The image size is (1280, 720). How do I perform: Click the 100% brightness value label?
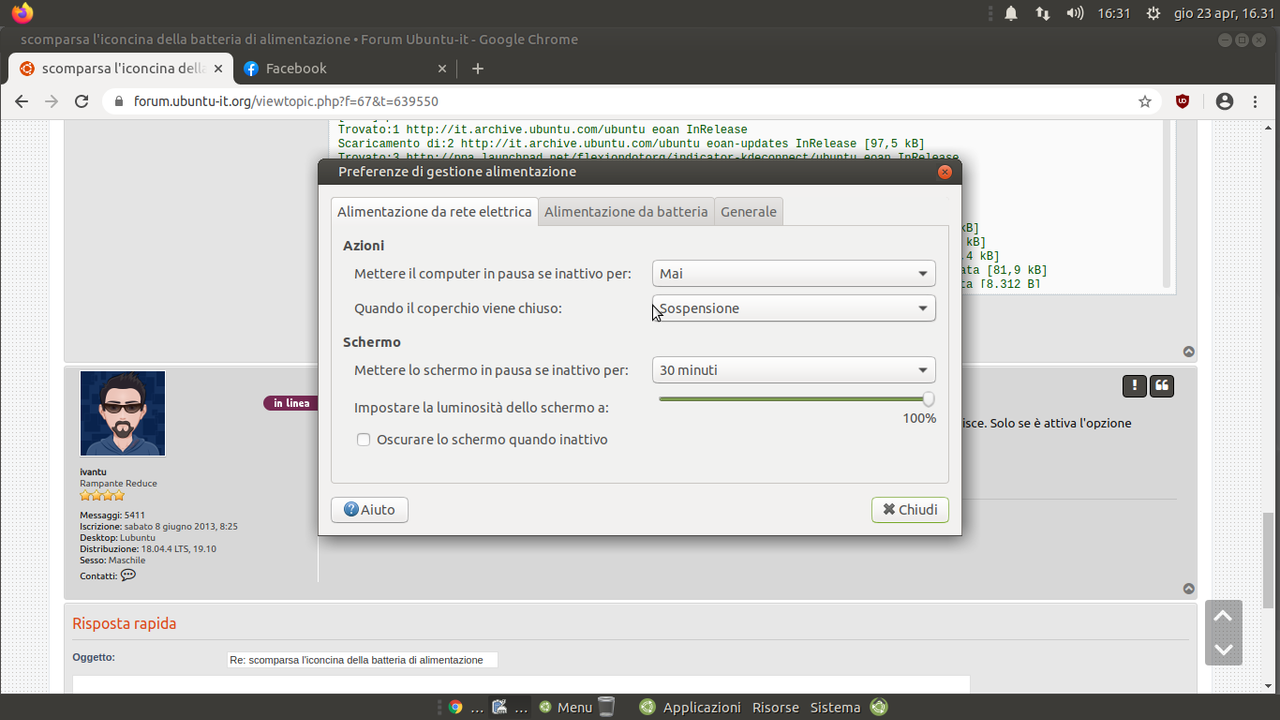tap(919, 418)
